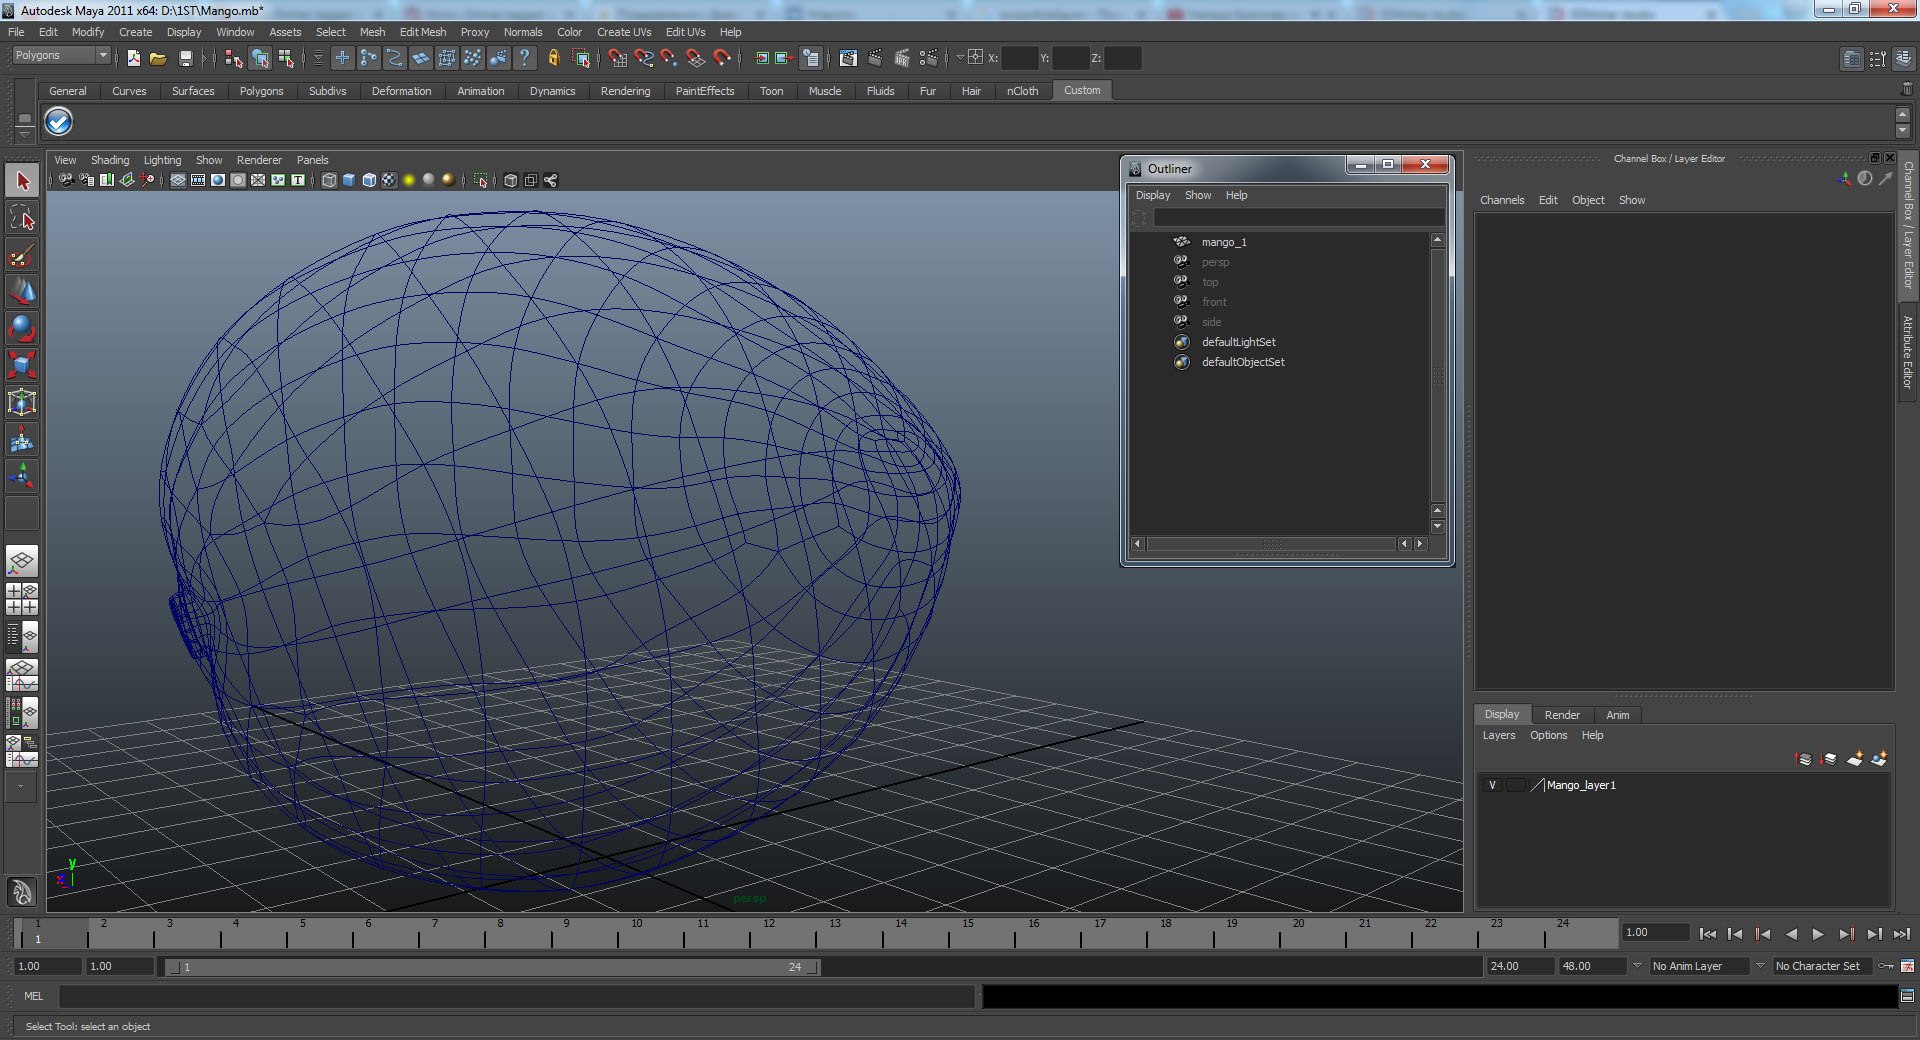
Task: Go to end of playback range
Action: tap(1901, 934)
